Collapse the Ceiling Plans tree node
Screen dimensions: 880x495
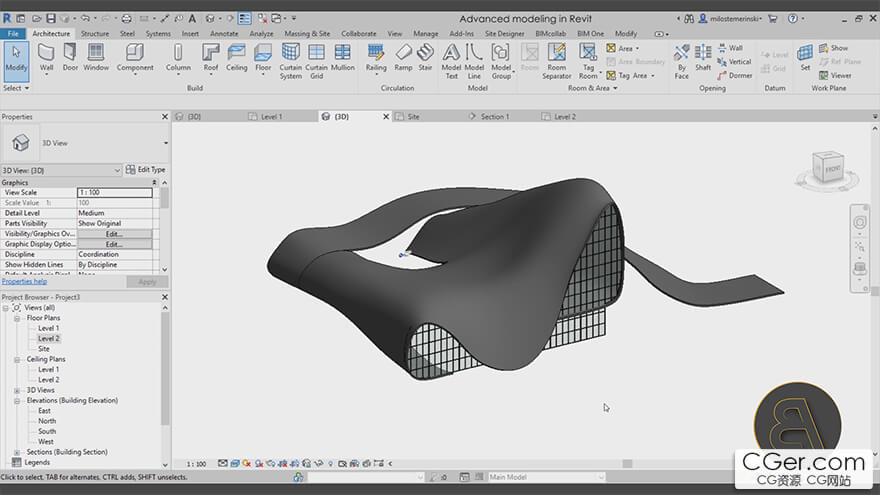tap(17, 359)
